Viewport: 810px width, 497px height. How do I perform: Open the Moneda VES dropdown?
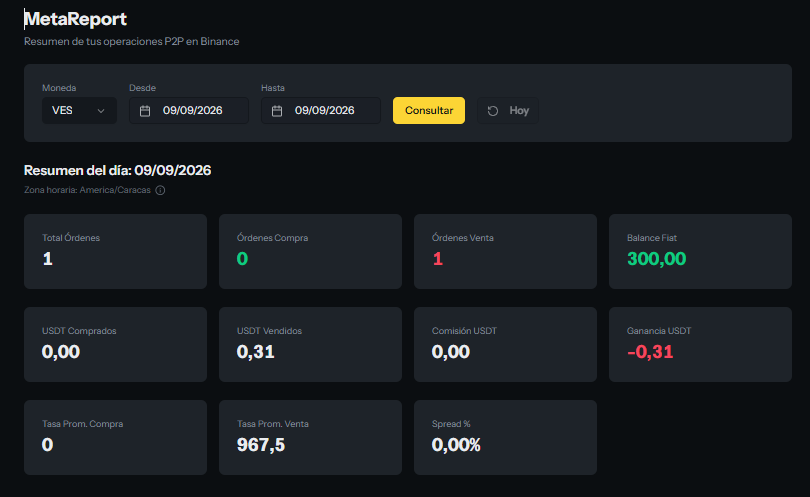pos(79,111)
